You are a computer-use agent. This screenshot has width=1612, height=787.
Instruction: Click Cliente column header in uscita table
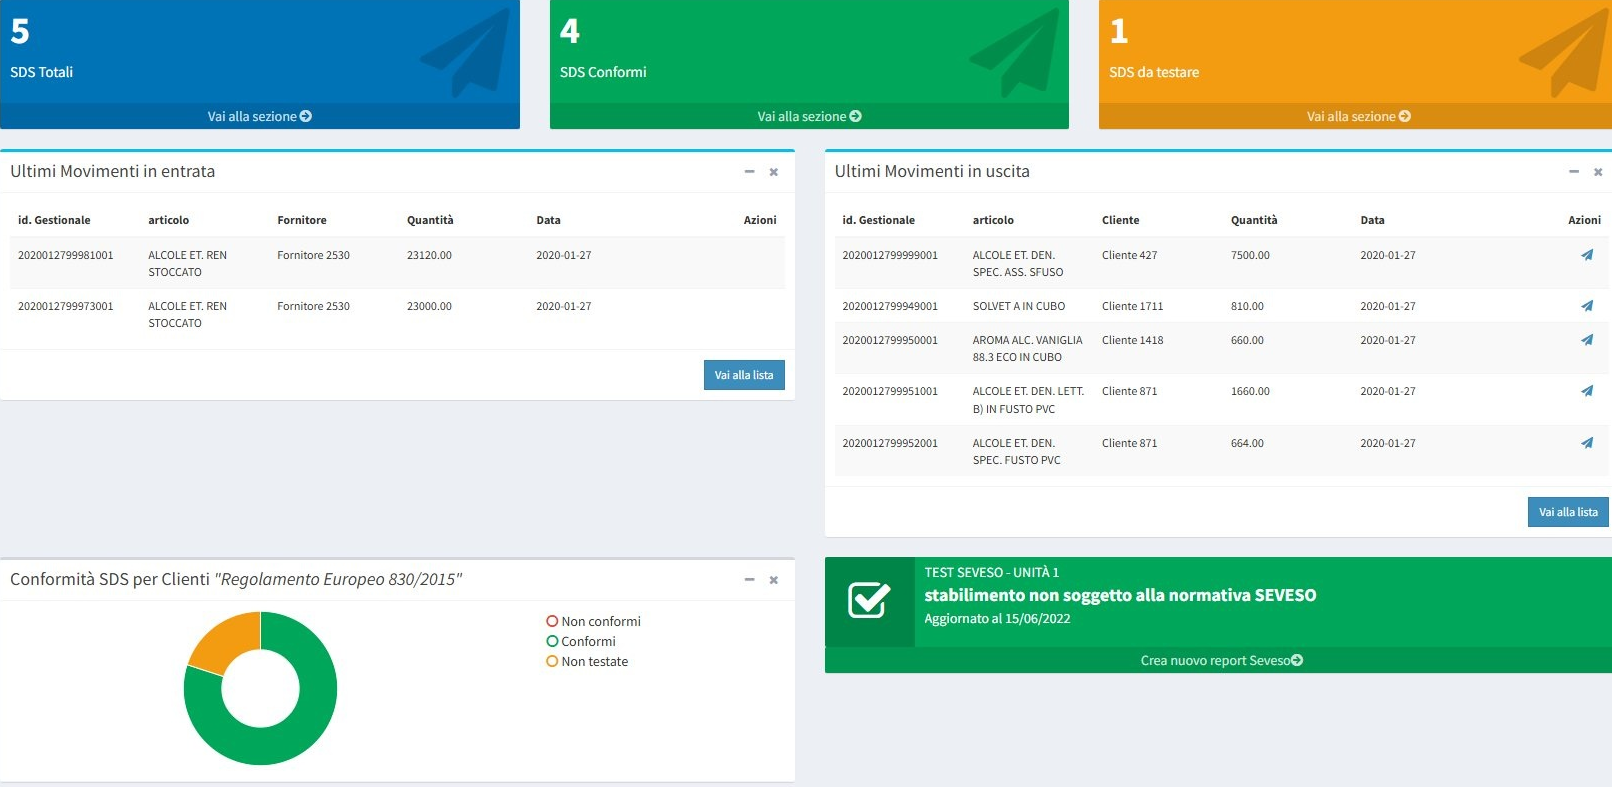[x=1121, y=220]
